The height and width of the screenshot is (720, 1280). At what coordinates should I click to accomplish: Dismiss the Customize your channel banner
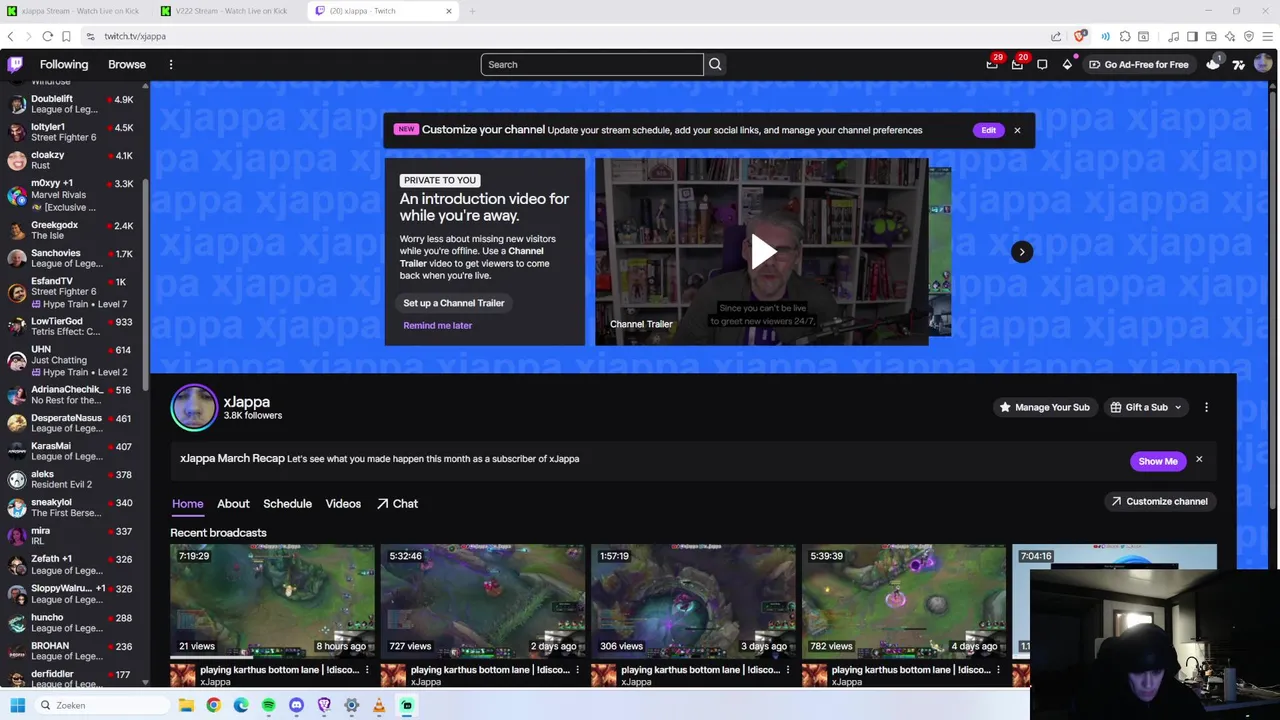point(1017,130)
